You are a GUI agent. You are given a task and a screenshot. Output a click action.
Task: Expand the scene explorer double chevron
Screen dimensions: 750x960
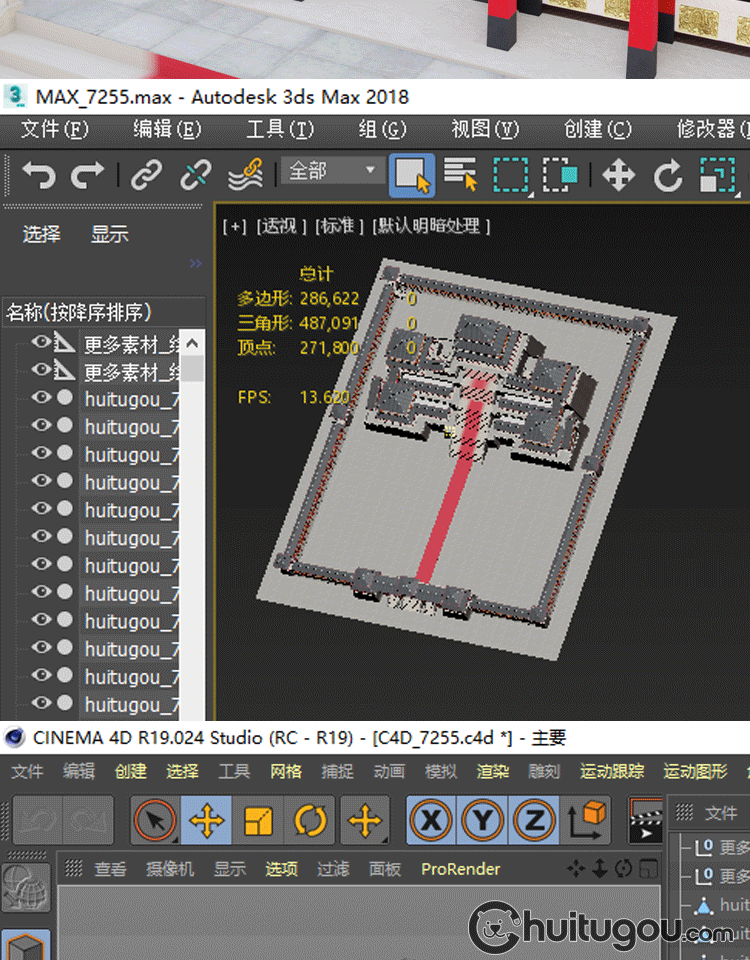195,263
